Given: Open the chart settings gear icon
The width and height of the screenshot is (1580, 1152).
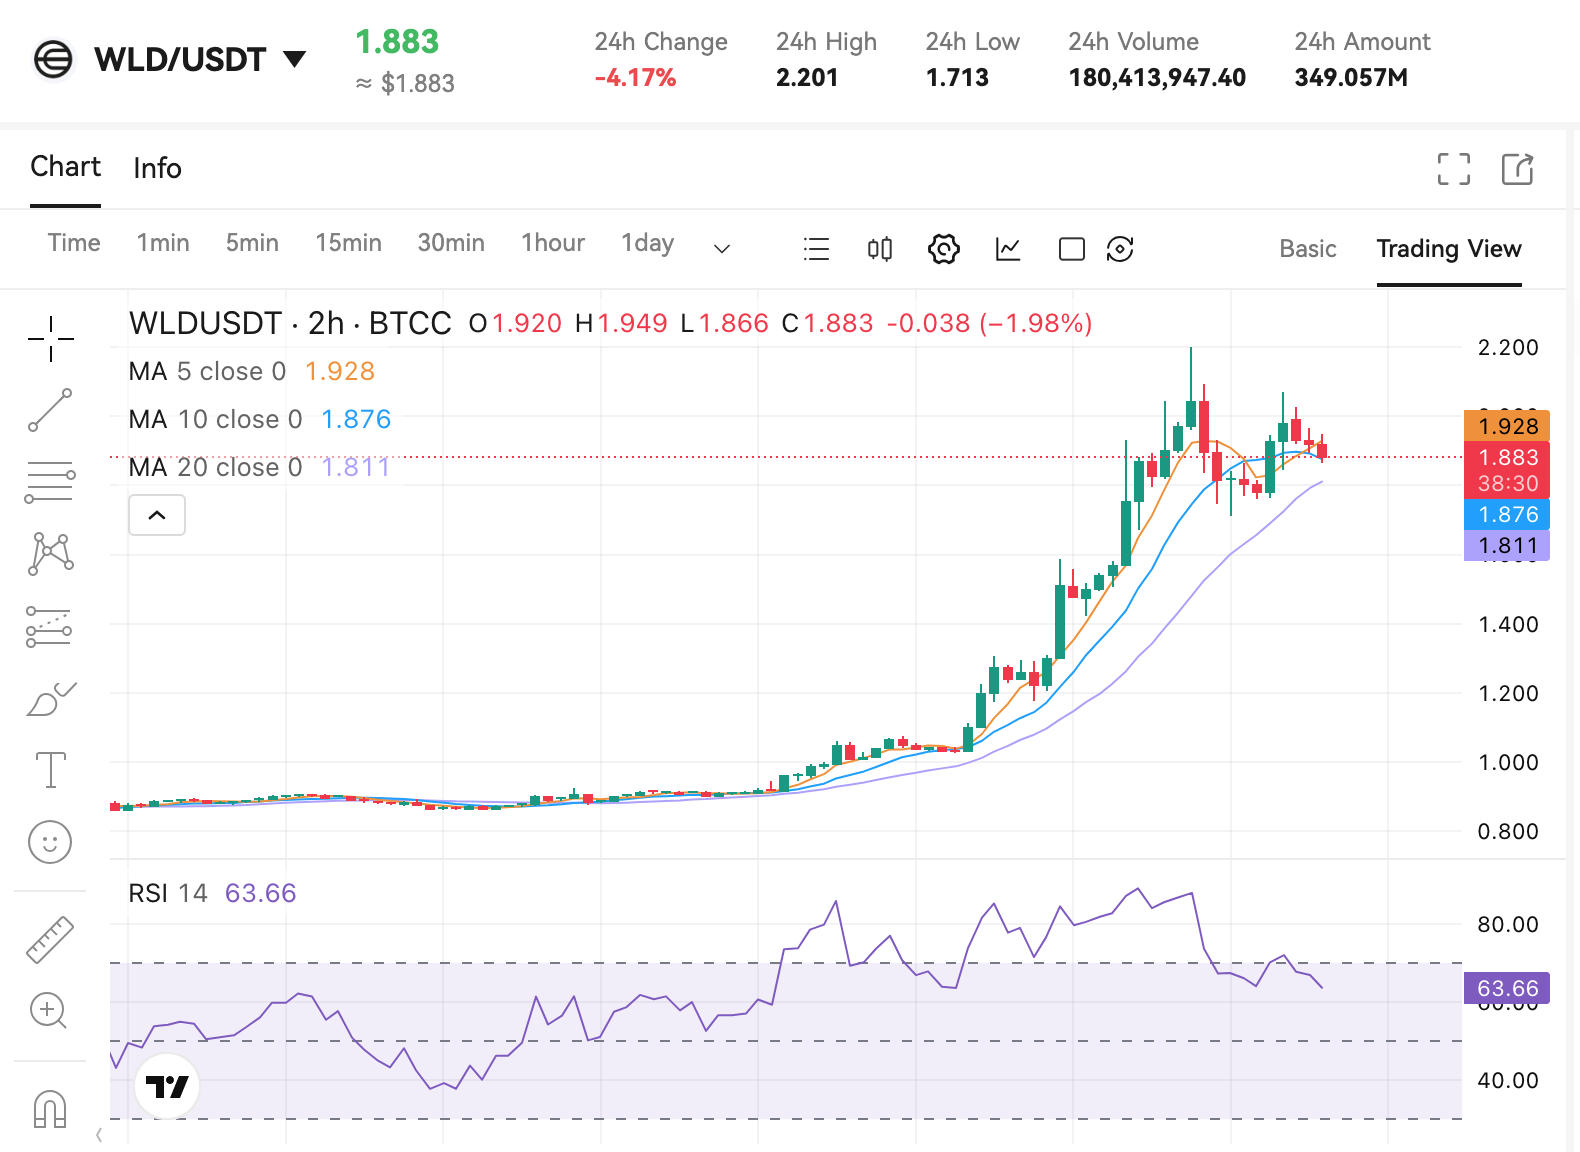Looking at the screenshot, I should pyautogui.click(x=943, y=249).
